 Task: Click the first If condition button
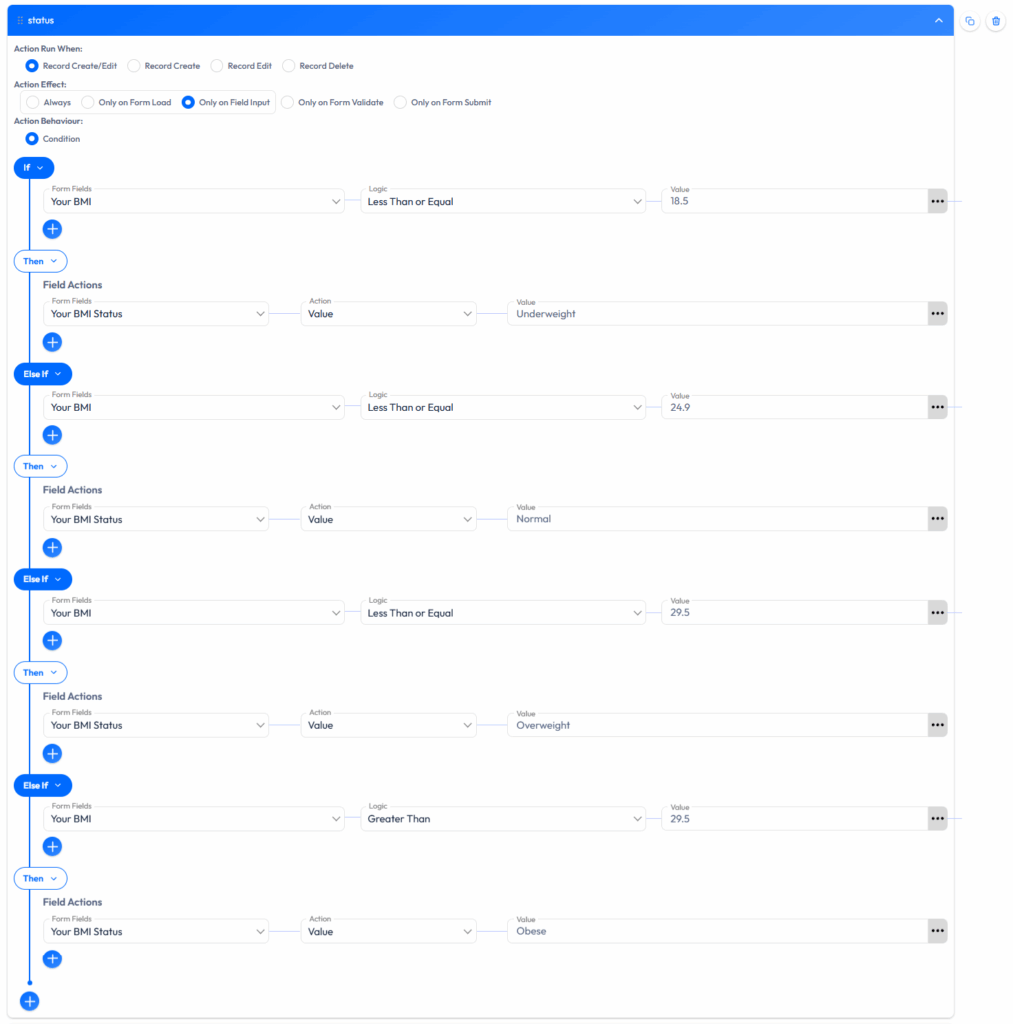point(33,168)
